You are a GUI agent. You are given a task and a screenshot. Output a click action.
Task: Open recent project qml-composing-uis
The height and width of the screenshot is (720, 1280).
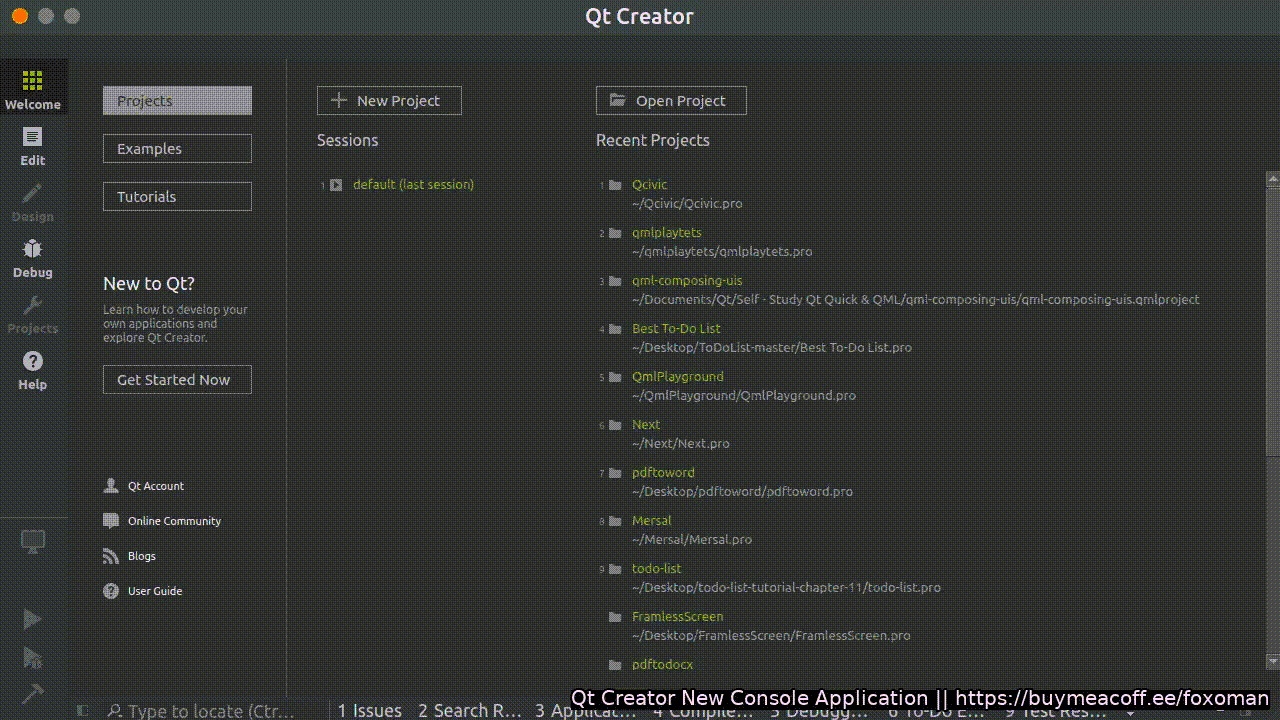(x=687, y=280)
